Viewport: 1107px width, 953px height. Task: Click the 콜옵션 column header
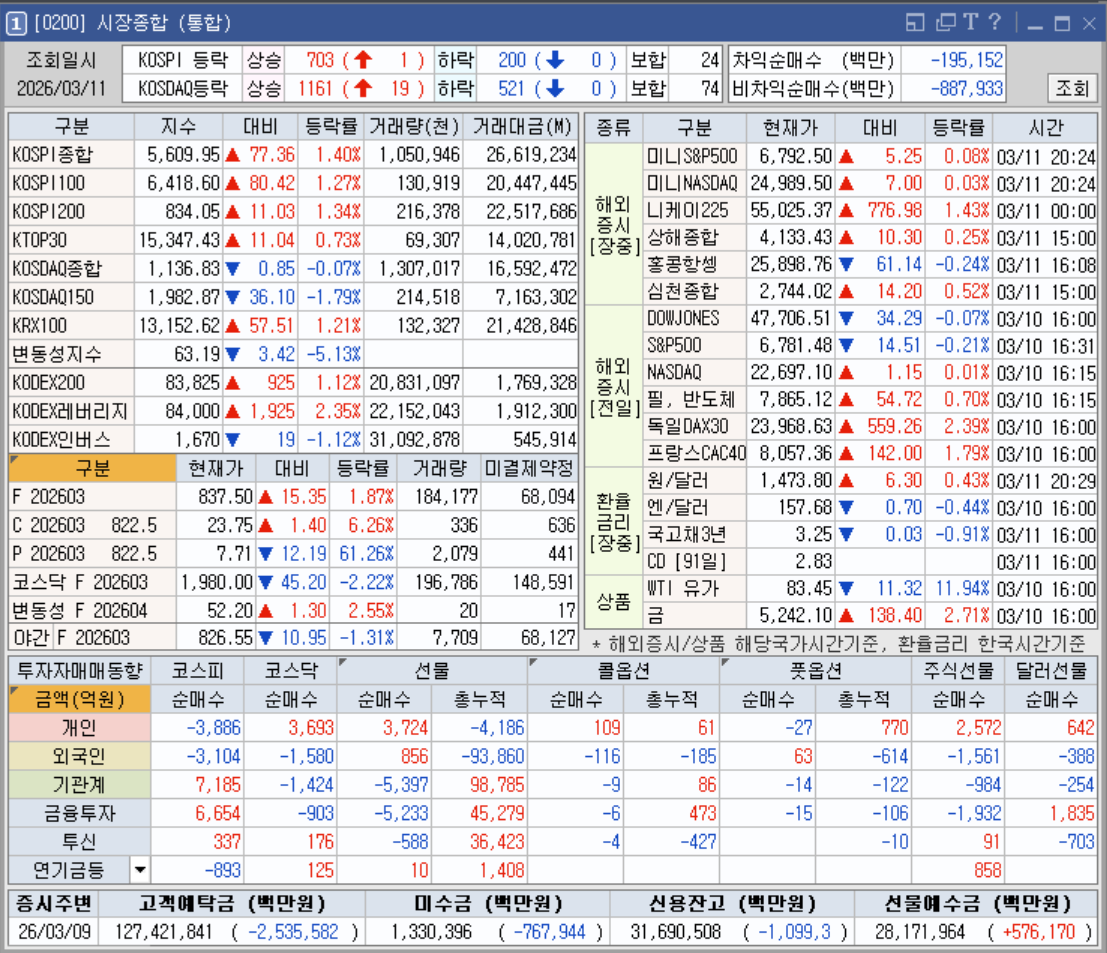click(x=623, y=671)
